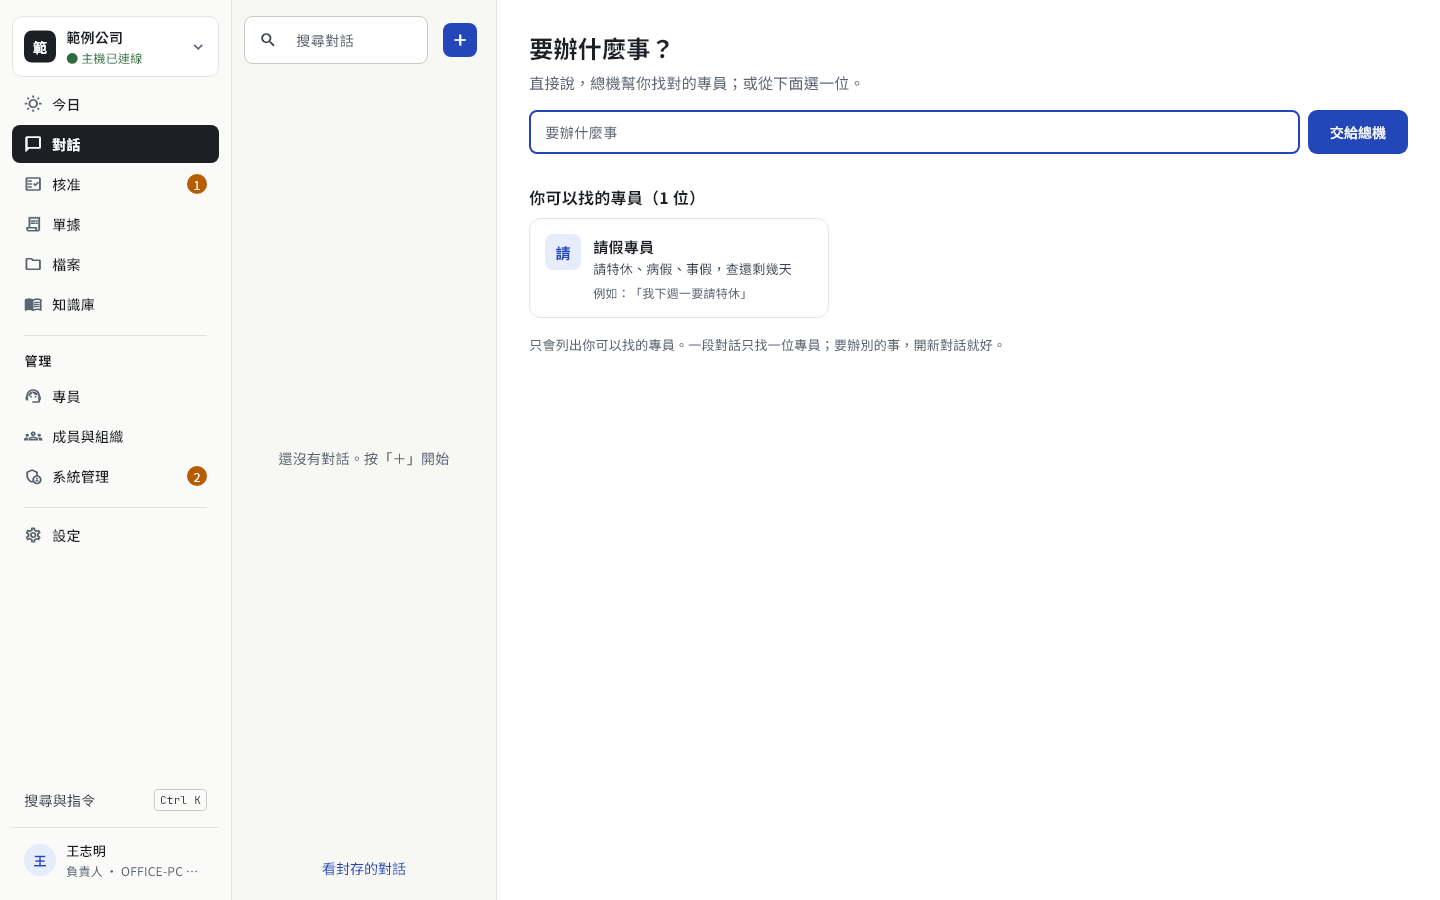
Task: Click the 系統管理 notification badge showing 2
Action: 197,476
